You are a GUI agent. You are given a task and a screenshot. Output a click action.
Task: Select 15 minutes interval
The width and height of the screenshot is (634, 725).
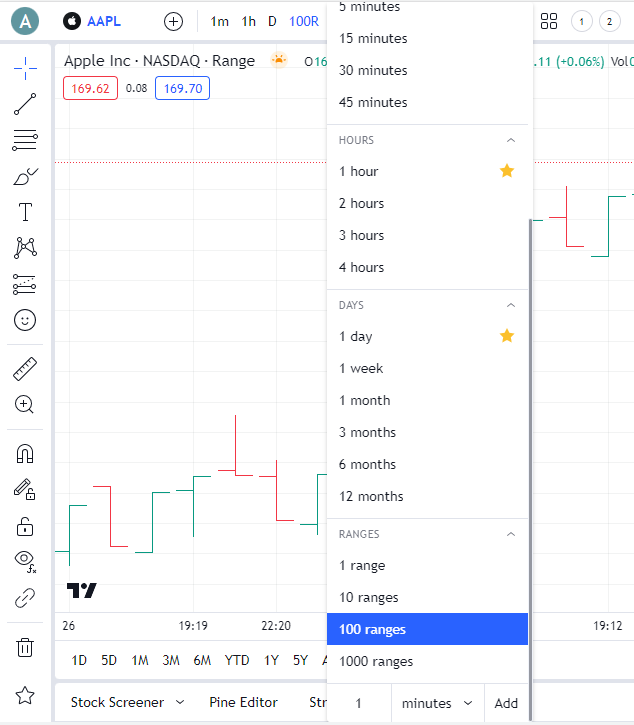427,38
